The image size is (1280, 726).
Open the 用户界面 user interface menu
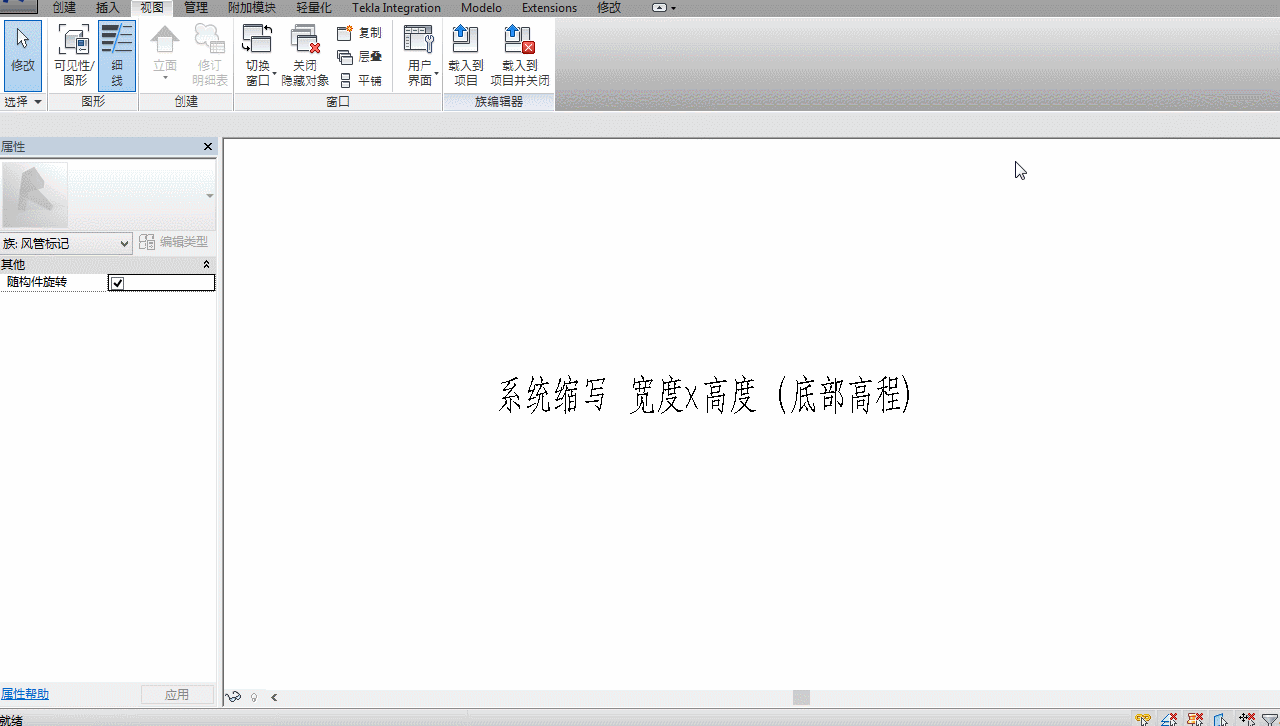tap(420, 55)
